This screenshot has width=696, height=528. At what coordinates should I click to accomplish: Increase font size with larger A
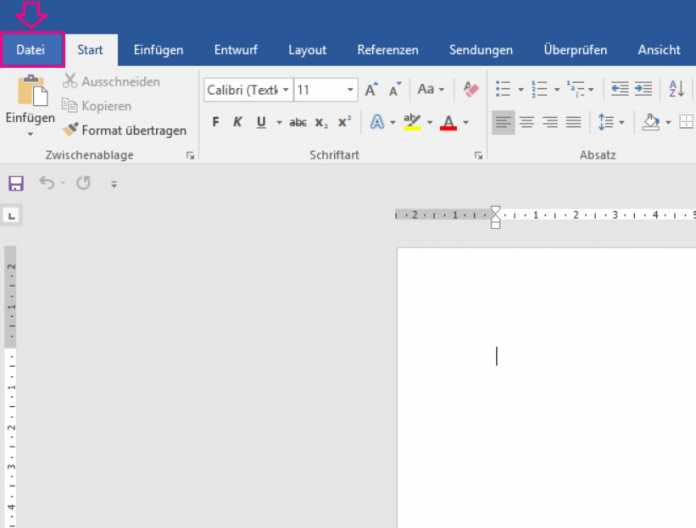(371, 90)
